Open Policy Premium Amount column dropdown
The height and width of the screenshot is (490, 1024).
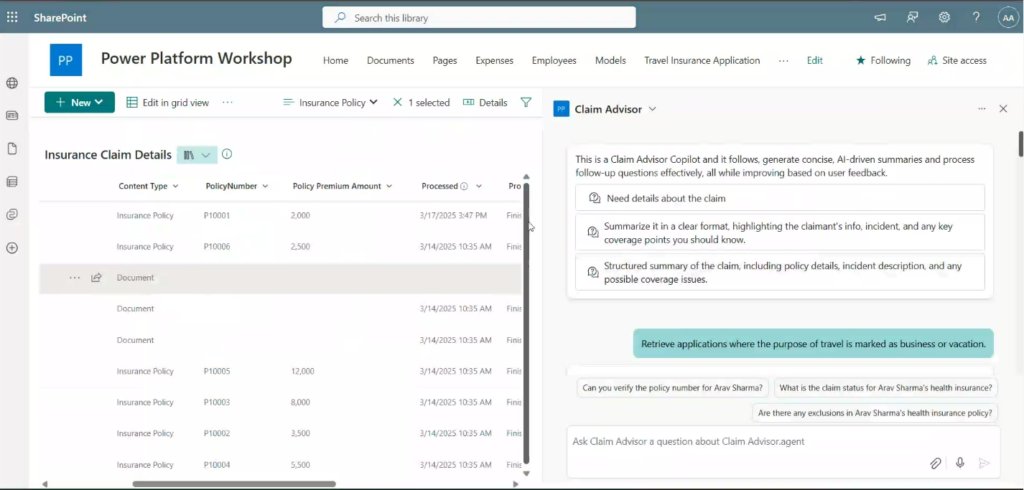click(x=389, y=186)
